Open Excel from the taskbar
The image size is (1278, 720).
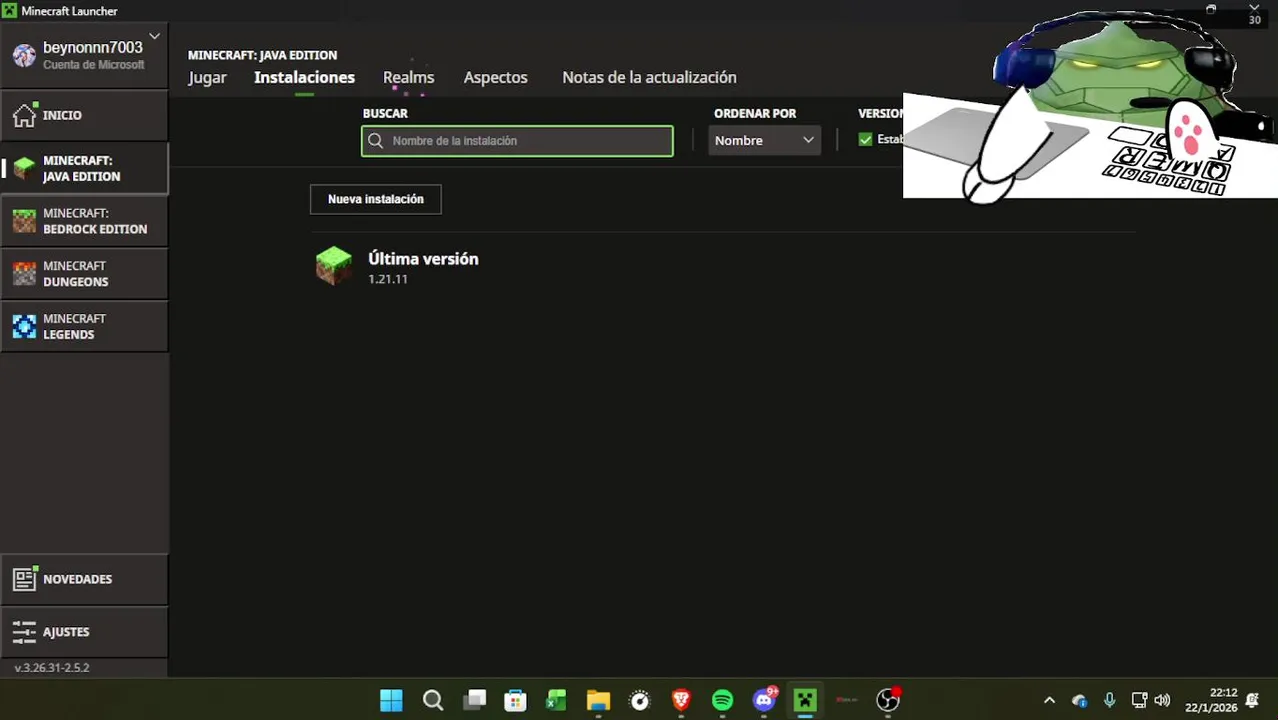(556, 700)
